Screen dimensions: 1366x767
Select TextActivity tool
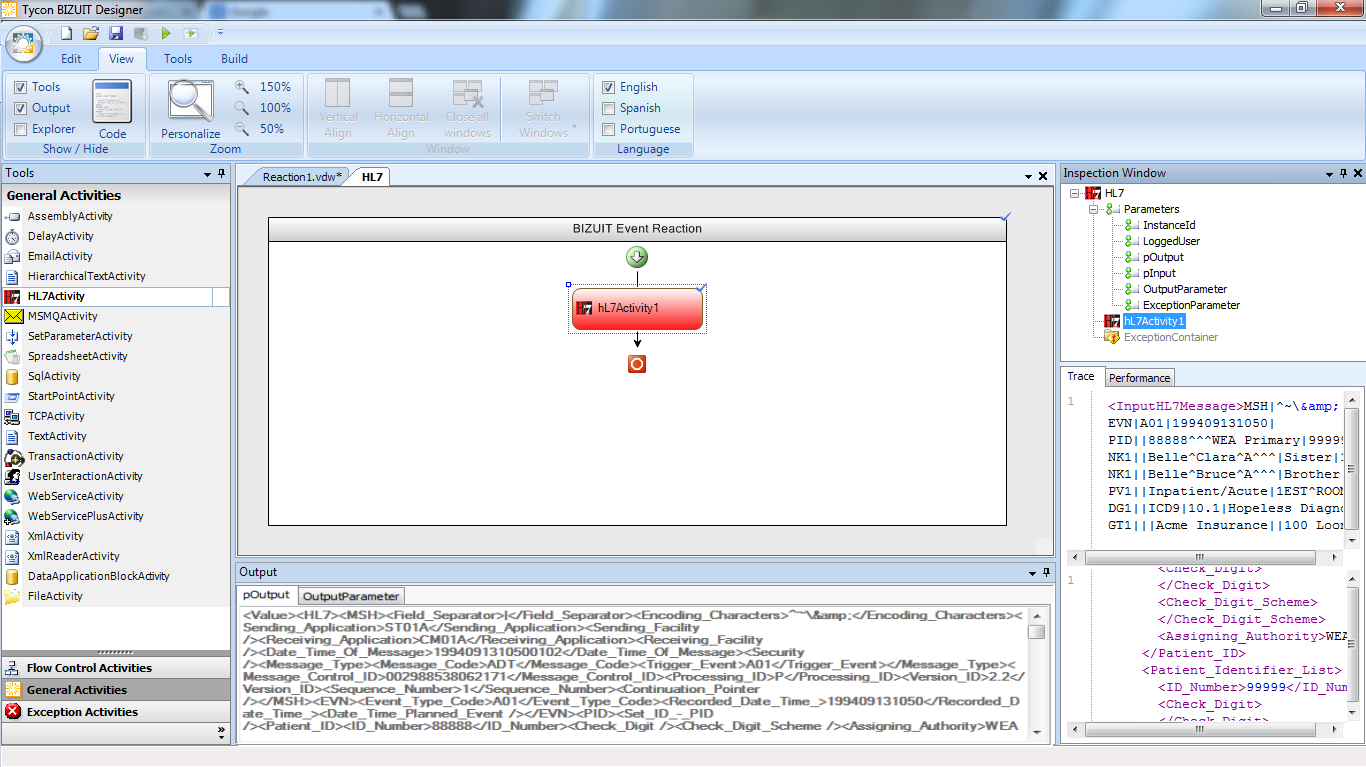[57, 436]
